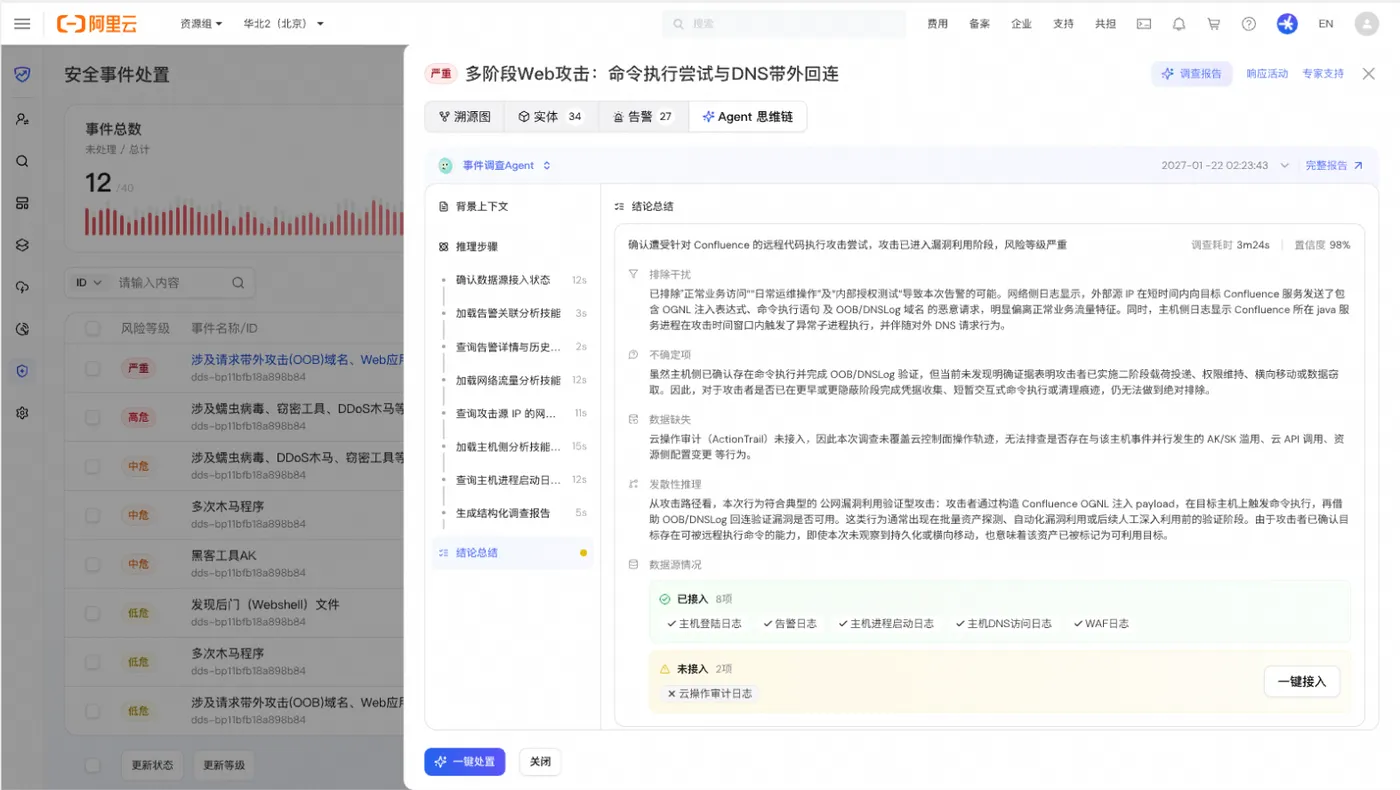Click the 调查报告 button
The width and height of the screenshot is (1400, 790).
(x=1191, y=74)
